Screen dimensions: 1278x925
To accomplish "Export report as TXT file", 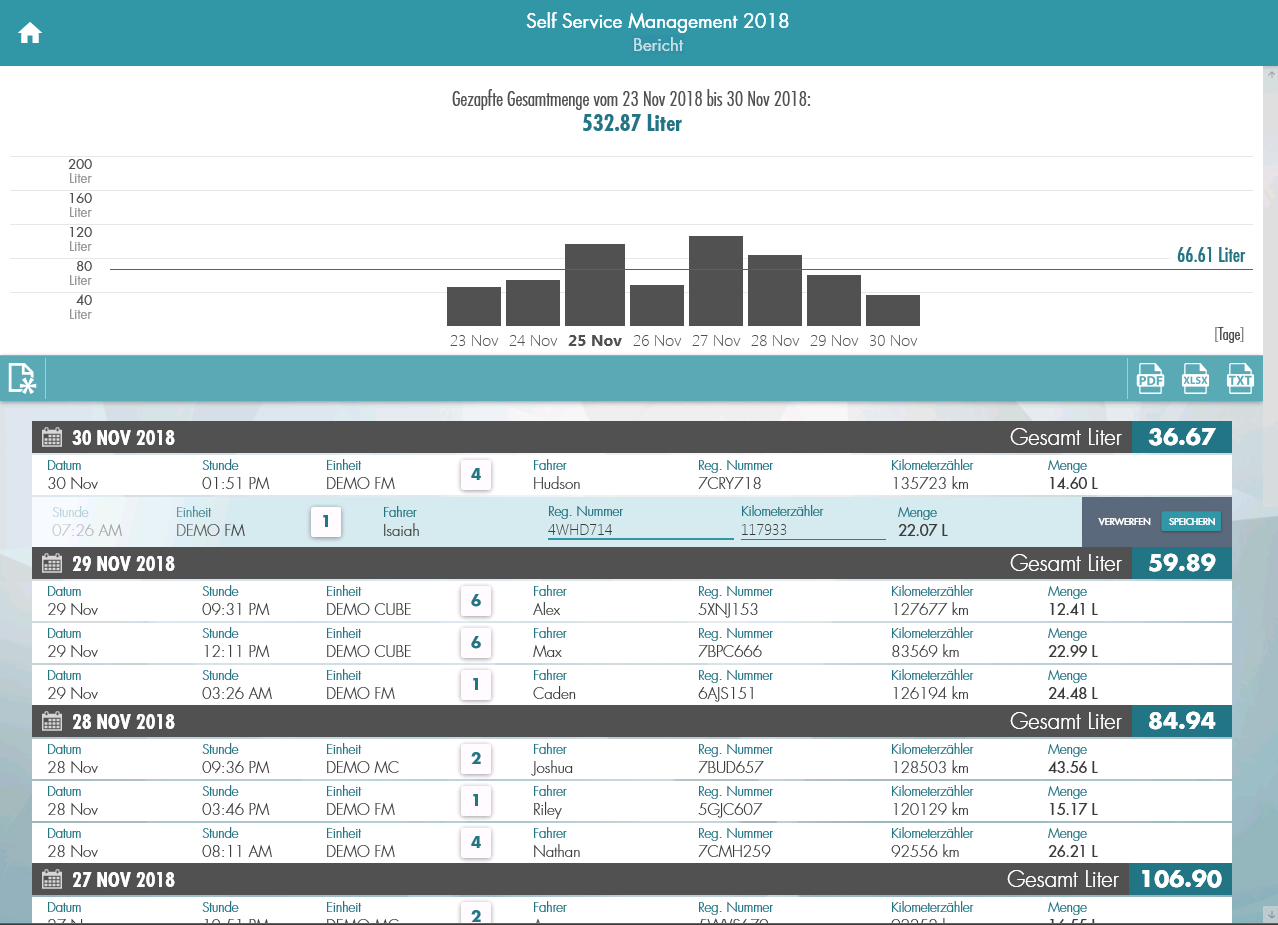I will 1240,379.
